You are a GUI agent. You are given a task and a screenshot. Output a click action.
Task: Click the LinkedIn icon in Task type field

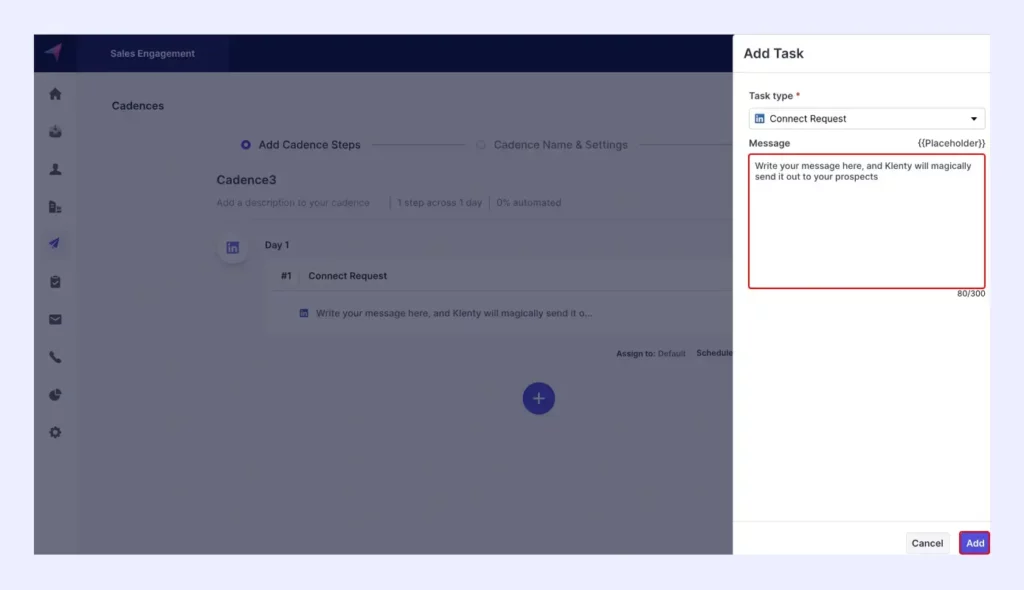pos(760,119)
